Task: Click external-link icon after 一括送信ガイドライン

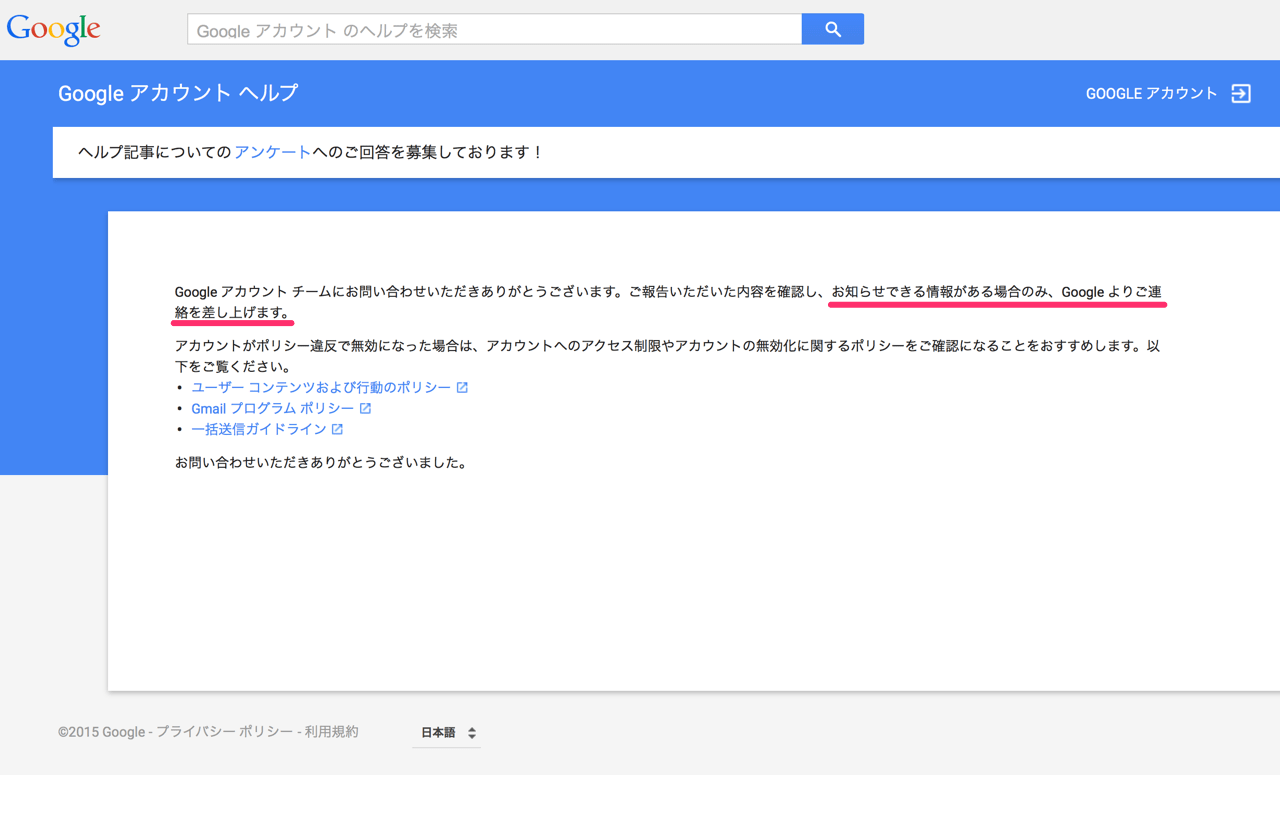Action: (337, 429)
